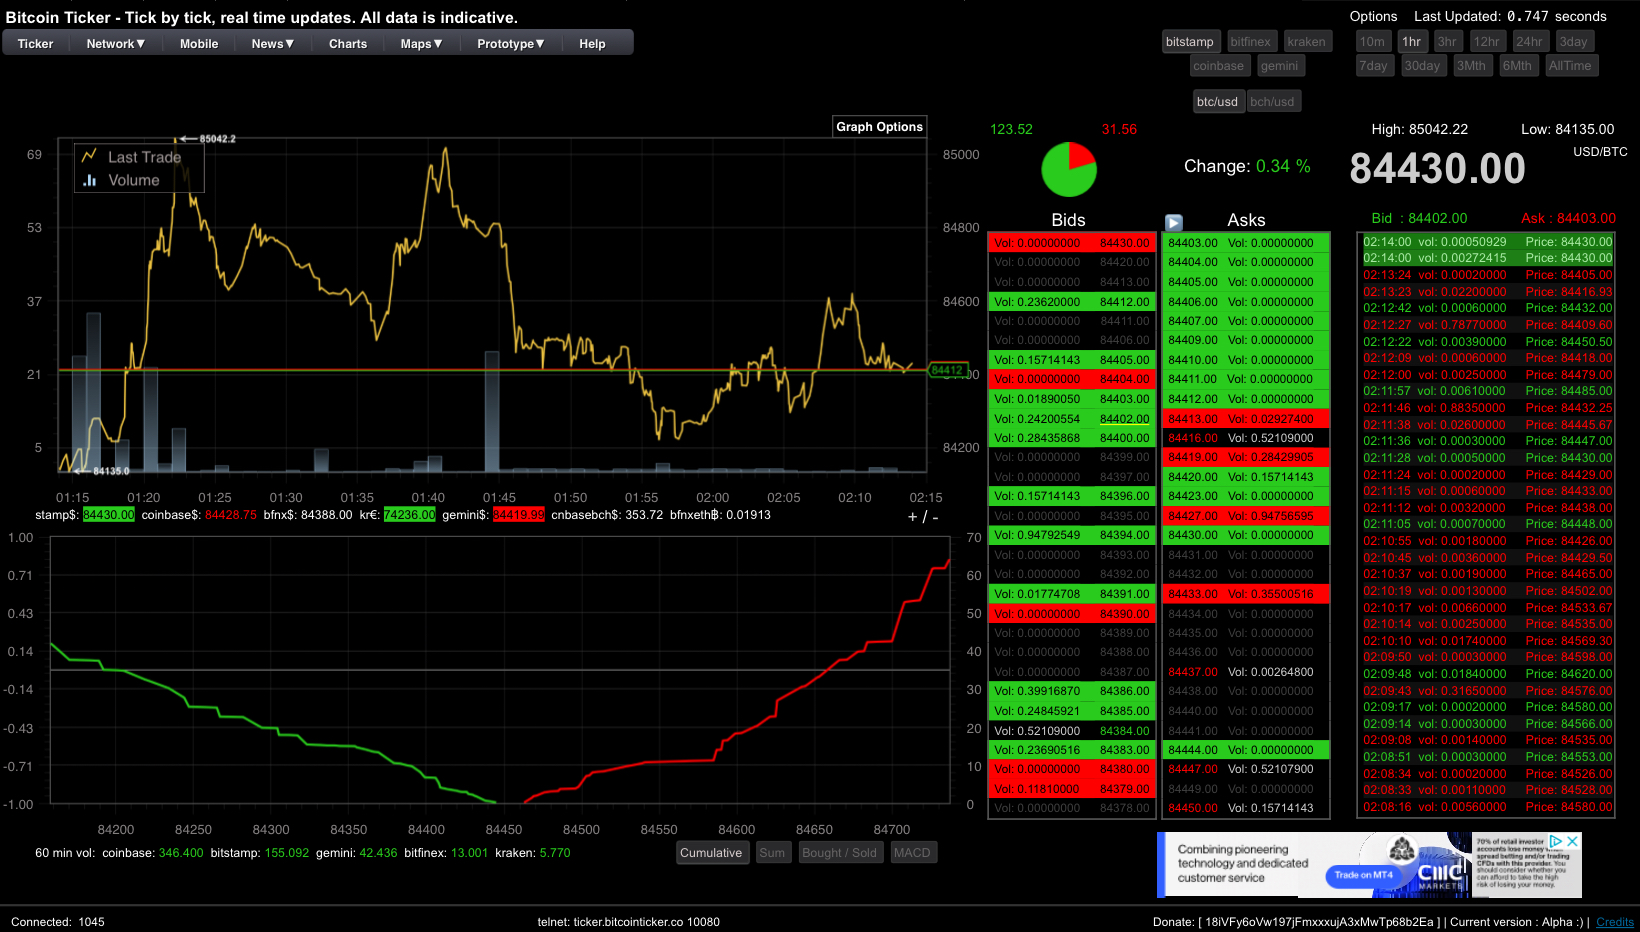1640x932 pixels.
Task: Click the kr€ 74236.00 green price
Action: pyautogui.click(x=410, y=515)
